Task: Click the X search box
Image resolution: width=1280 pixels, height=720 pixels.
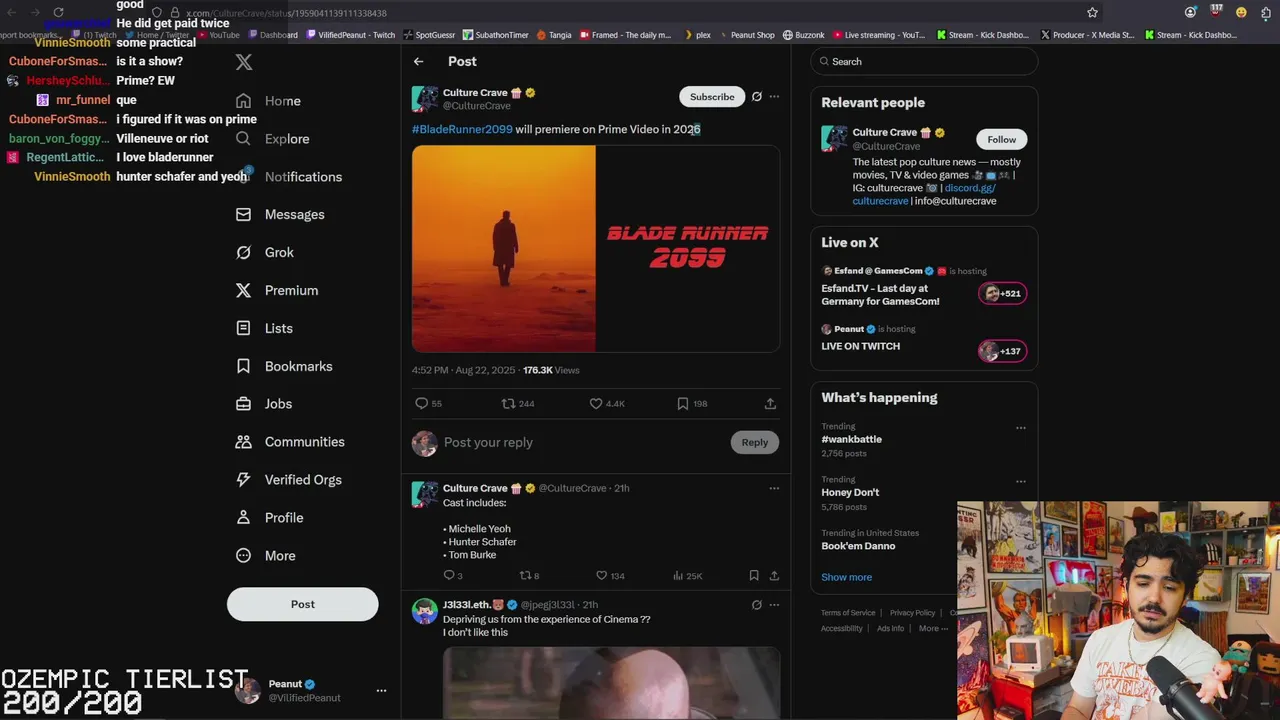Action: point(924,61)
